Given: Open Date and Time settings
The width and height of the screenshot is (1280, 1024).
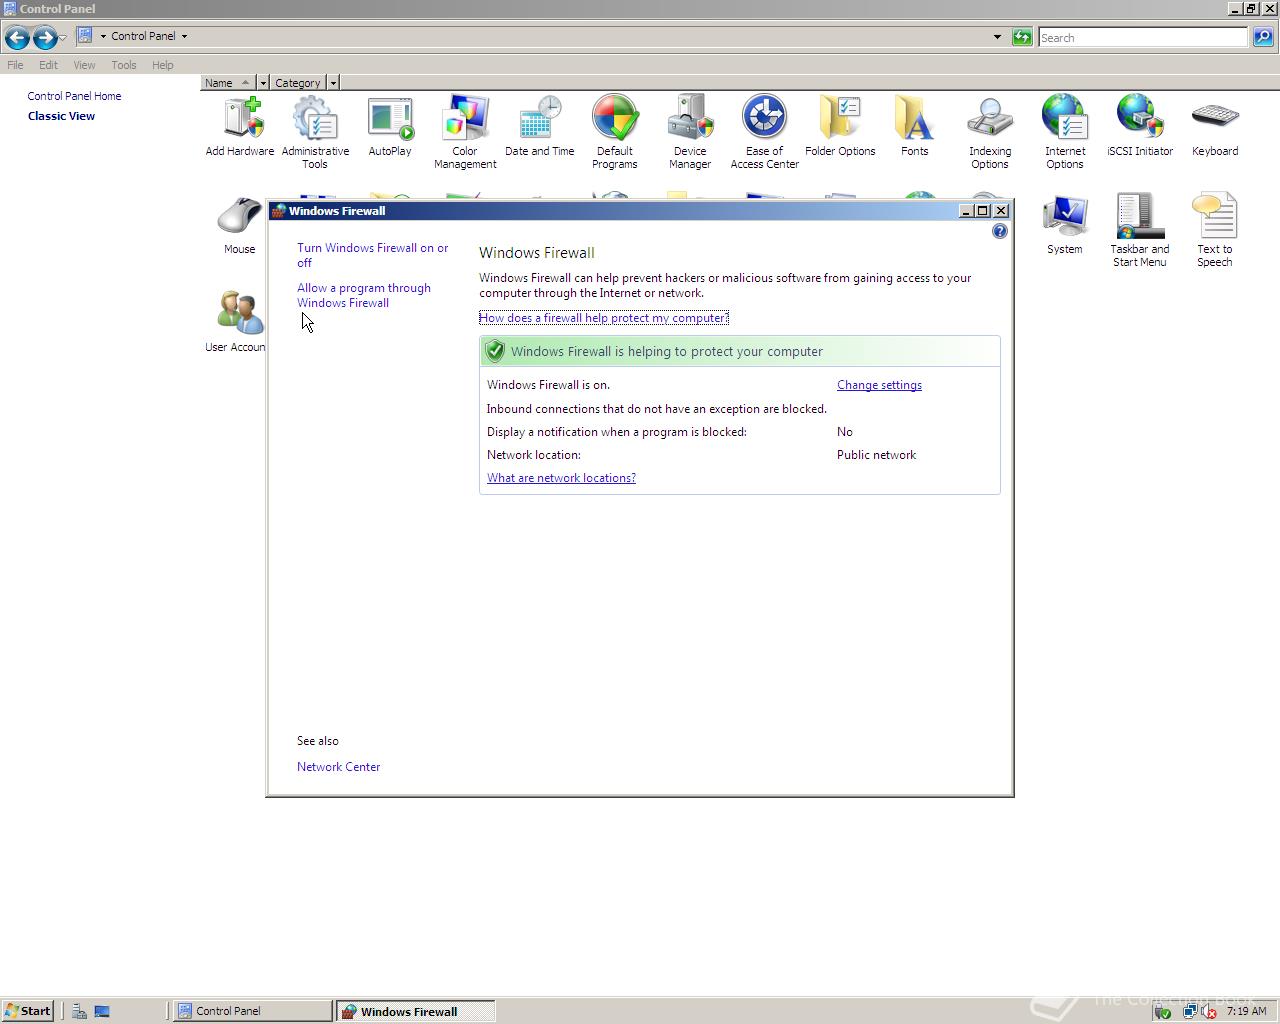Looking at the screenshot, I should tap(540, 126).
